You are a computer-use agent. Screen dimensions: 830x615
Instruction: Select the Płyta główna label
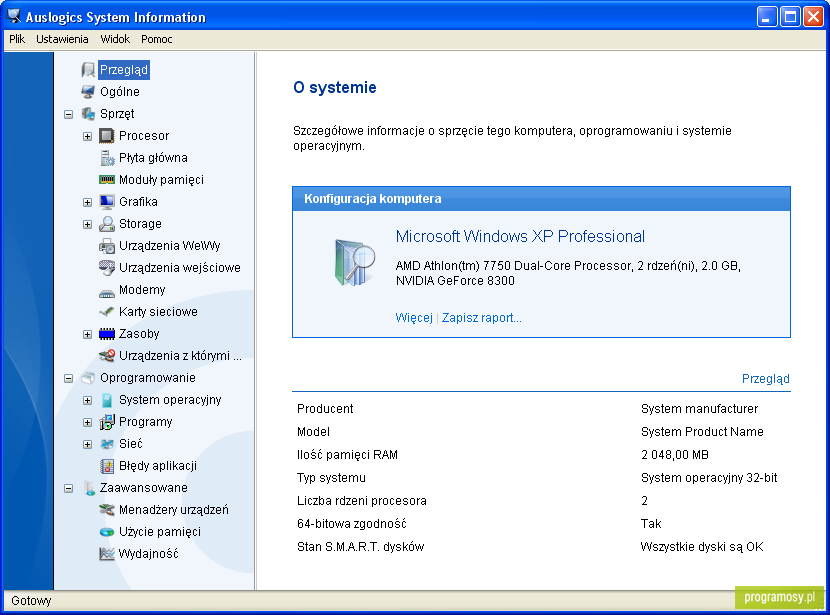(153, 158)
